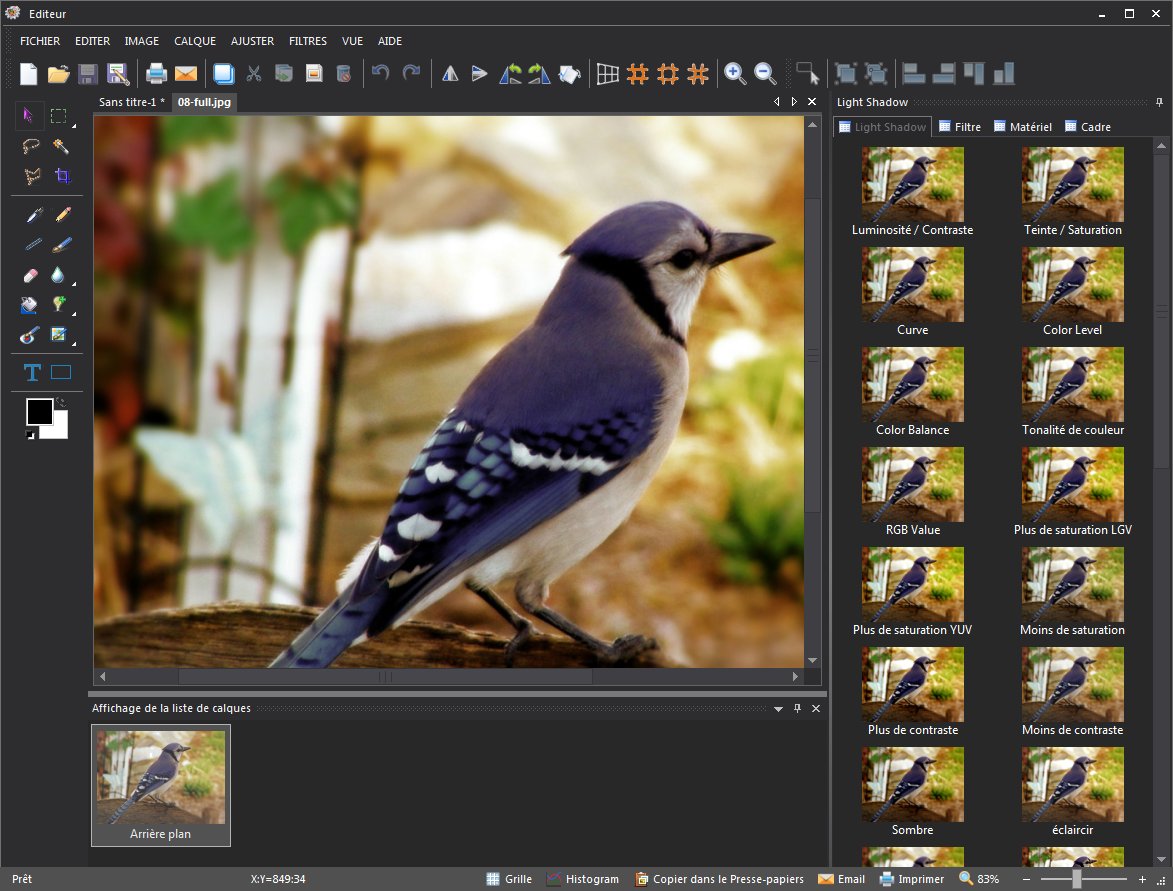Toggle Histogram in the status bar
This screenshot has width=1173, height=891.
(583, 879)
